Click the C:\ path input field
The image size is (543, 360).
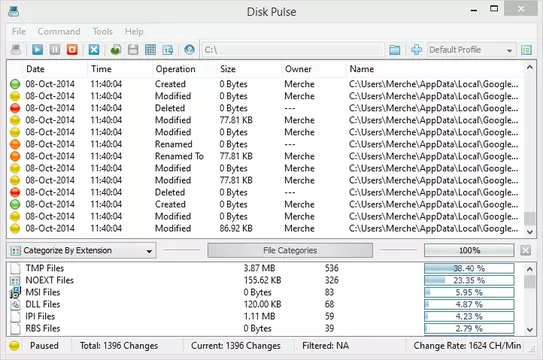293,50
